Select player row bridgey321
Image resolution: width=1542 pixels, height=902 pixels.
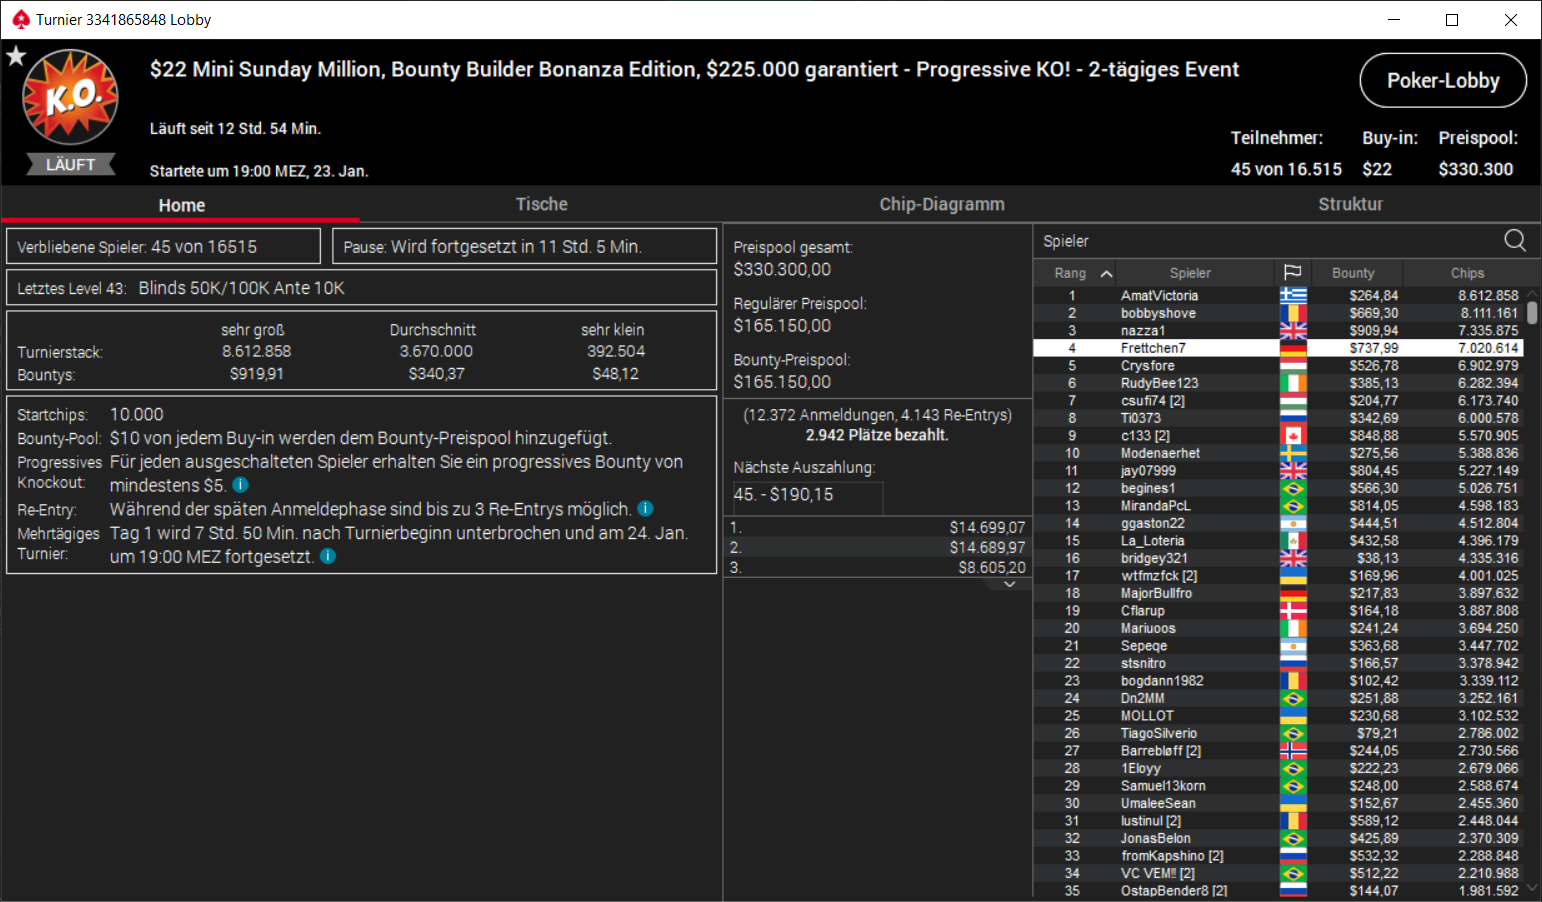1278,558
